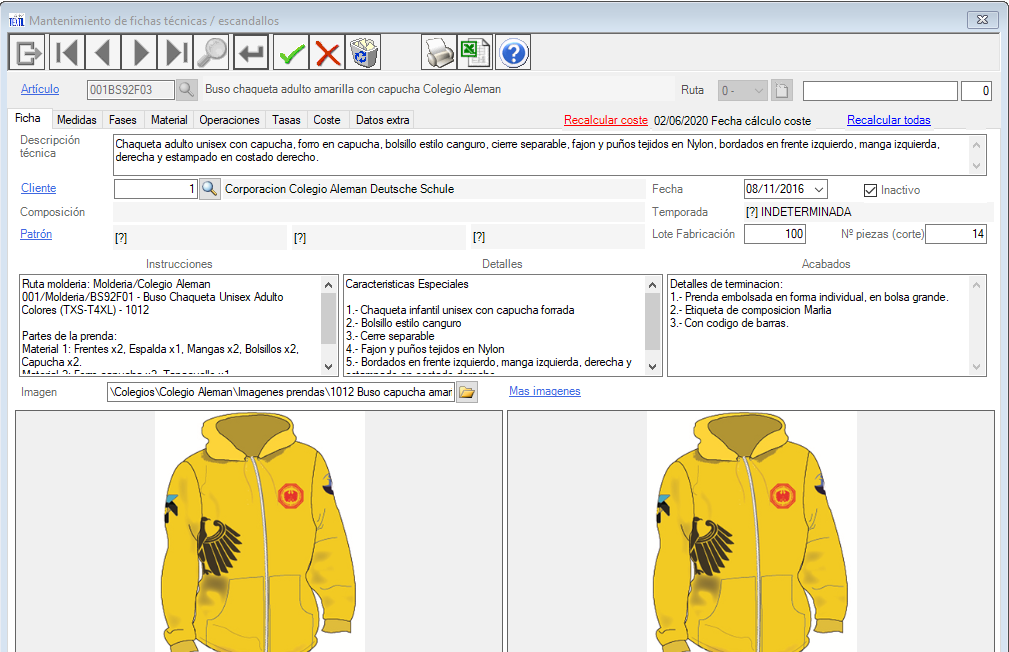Click the Recalcular coste link

coord(605,120)
